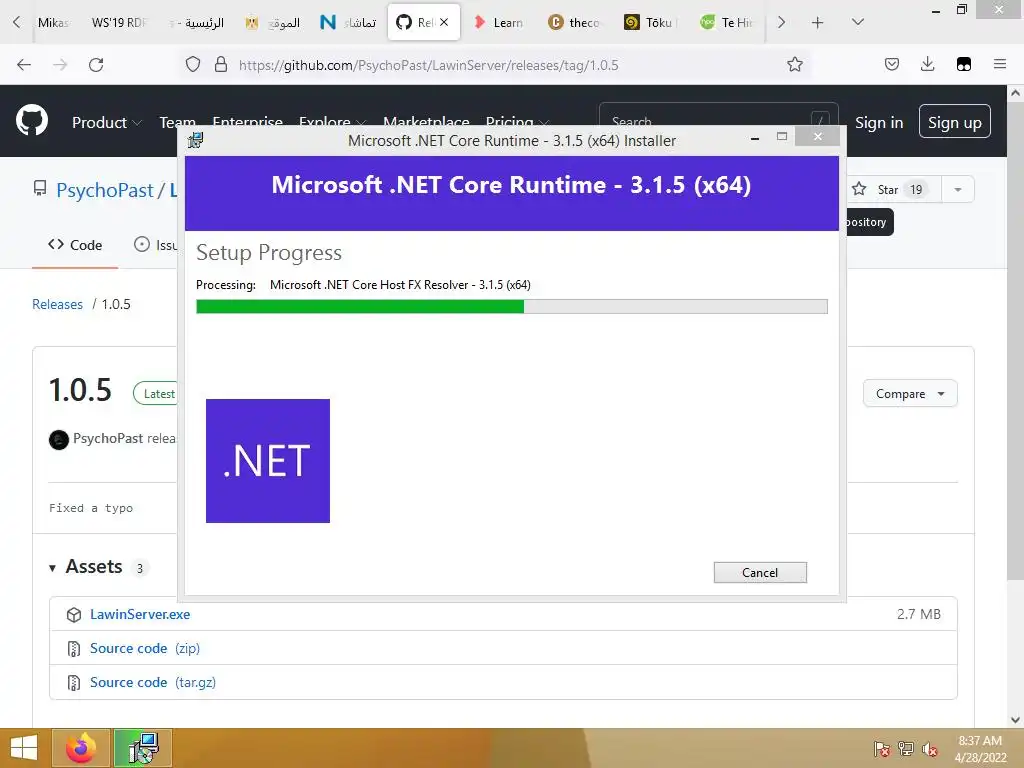Star the LawinServer repository

[894, 189]
